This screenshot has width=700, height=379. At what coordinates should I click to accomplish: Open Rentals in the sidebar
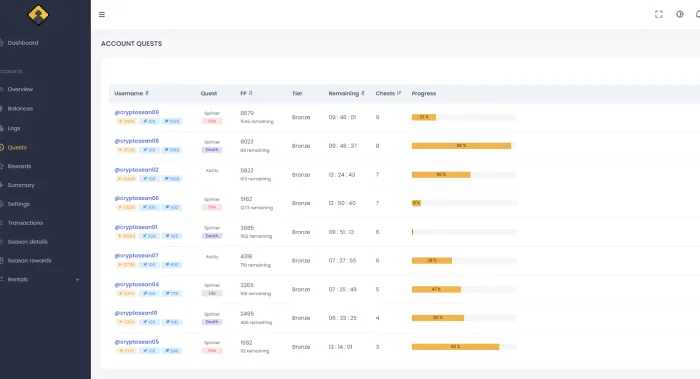(x=17, y=279)
